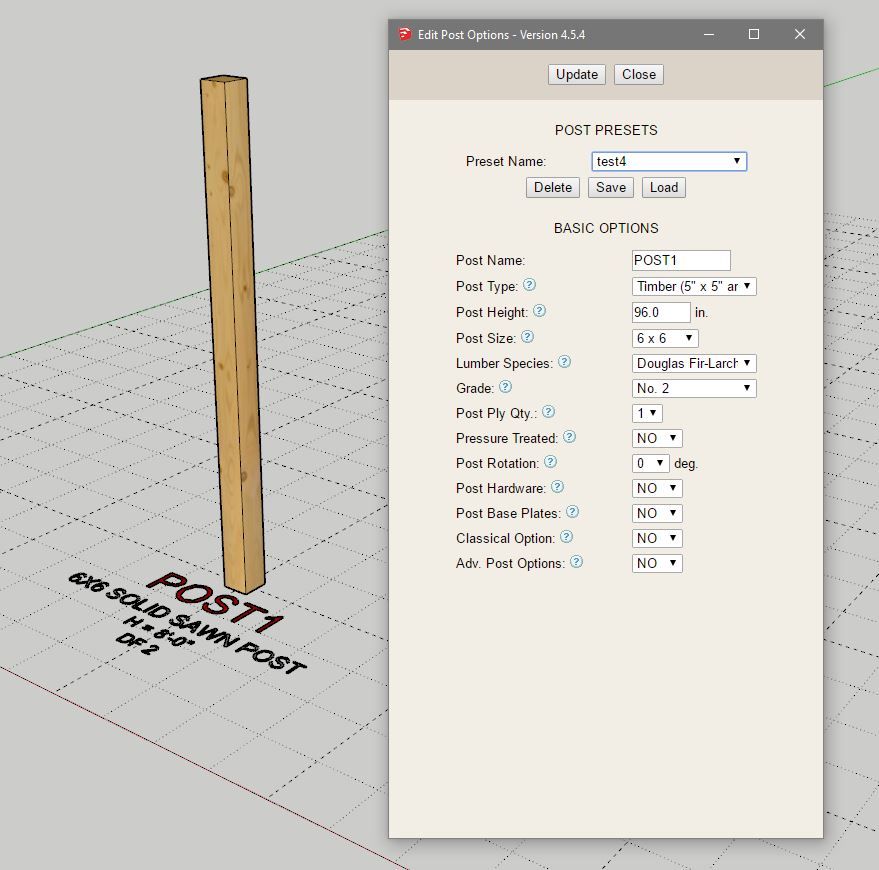
Task: Open help icon next to Post Base Plates
Action: (572, 511)
